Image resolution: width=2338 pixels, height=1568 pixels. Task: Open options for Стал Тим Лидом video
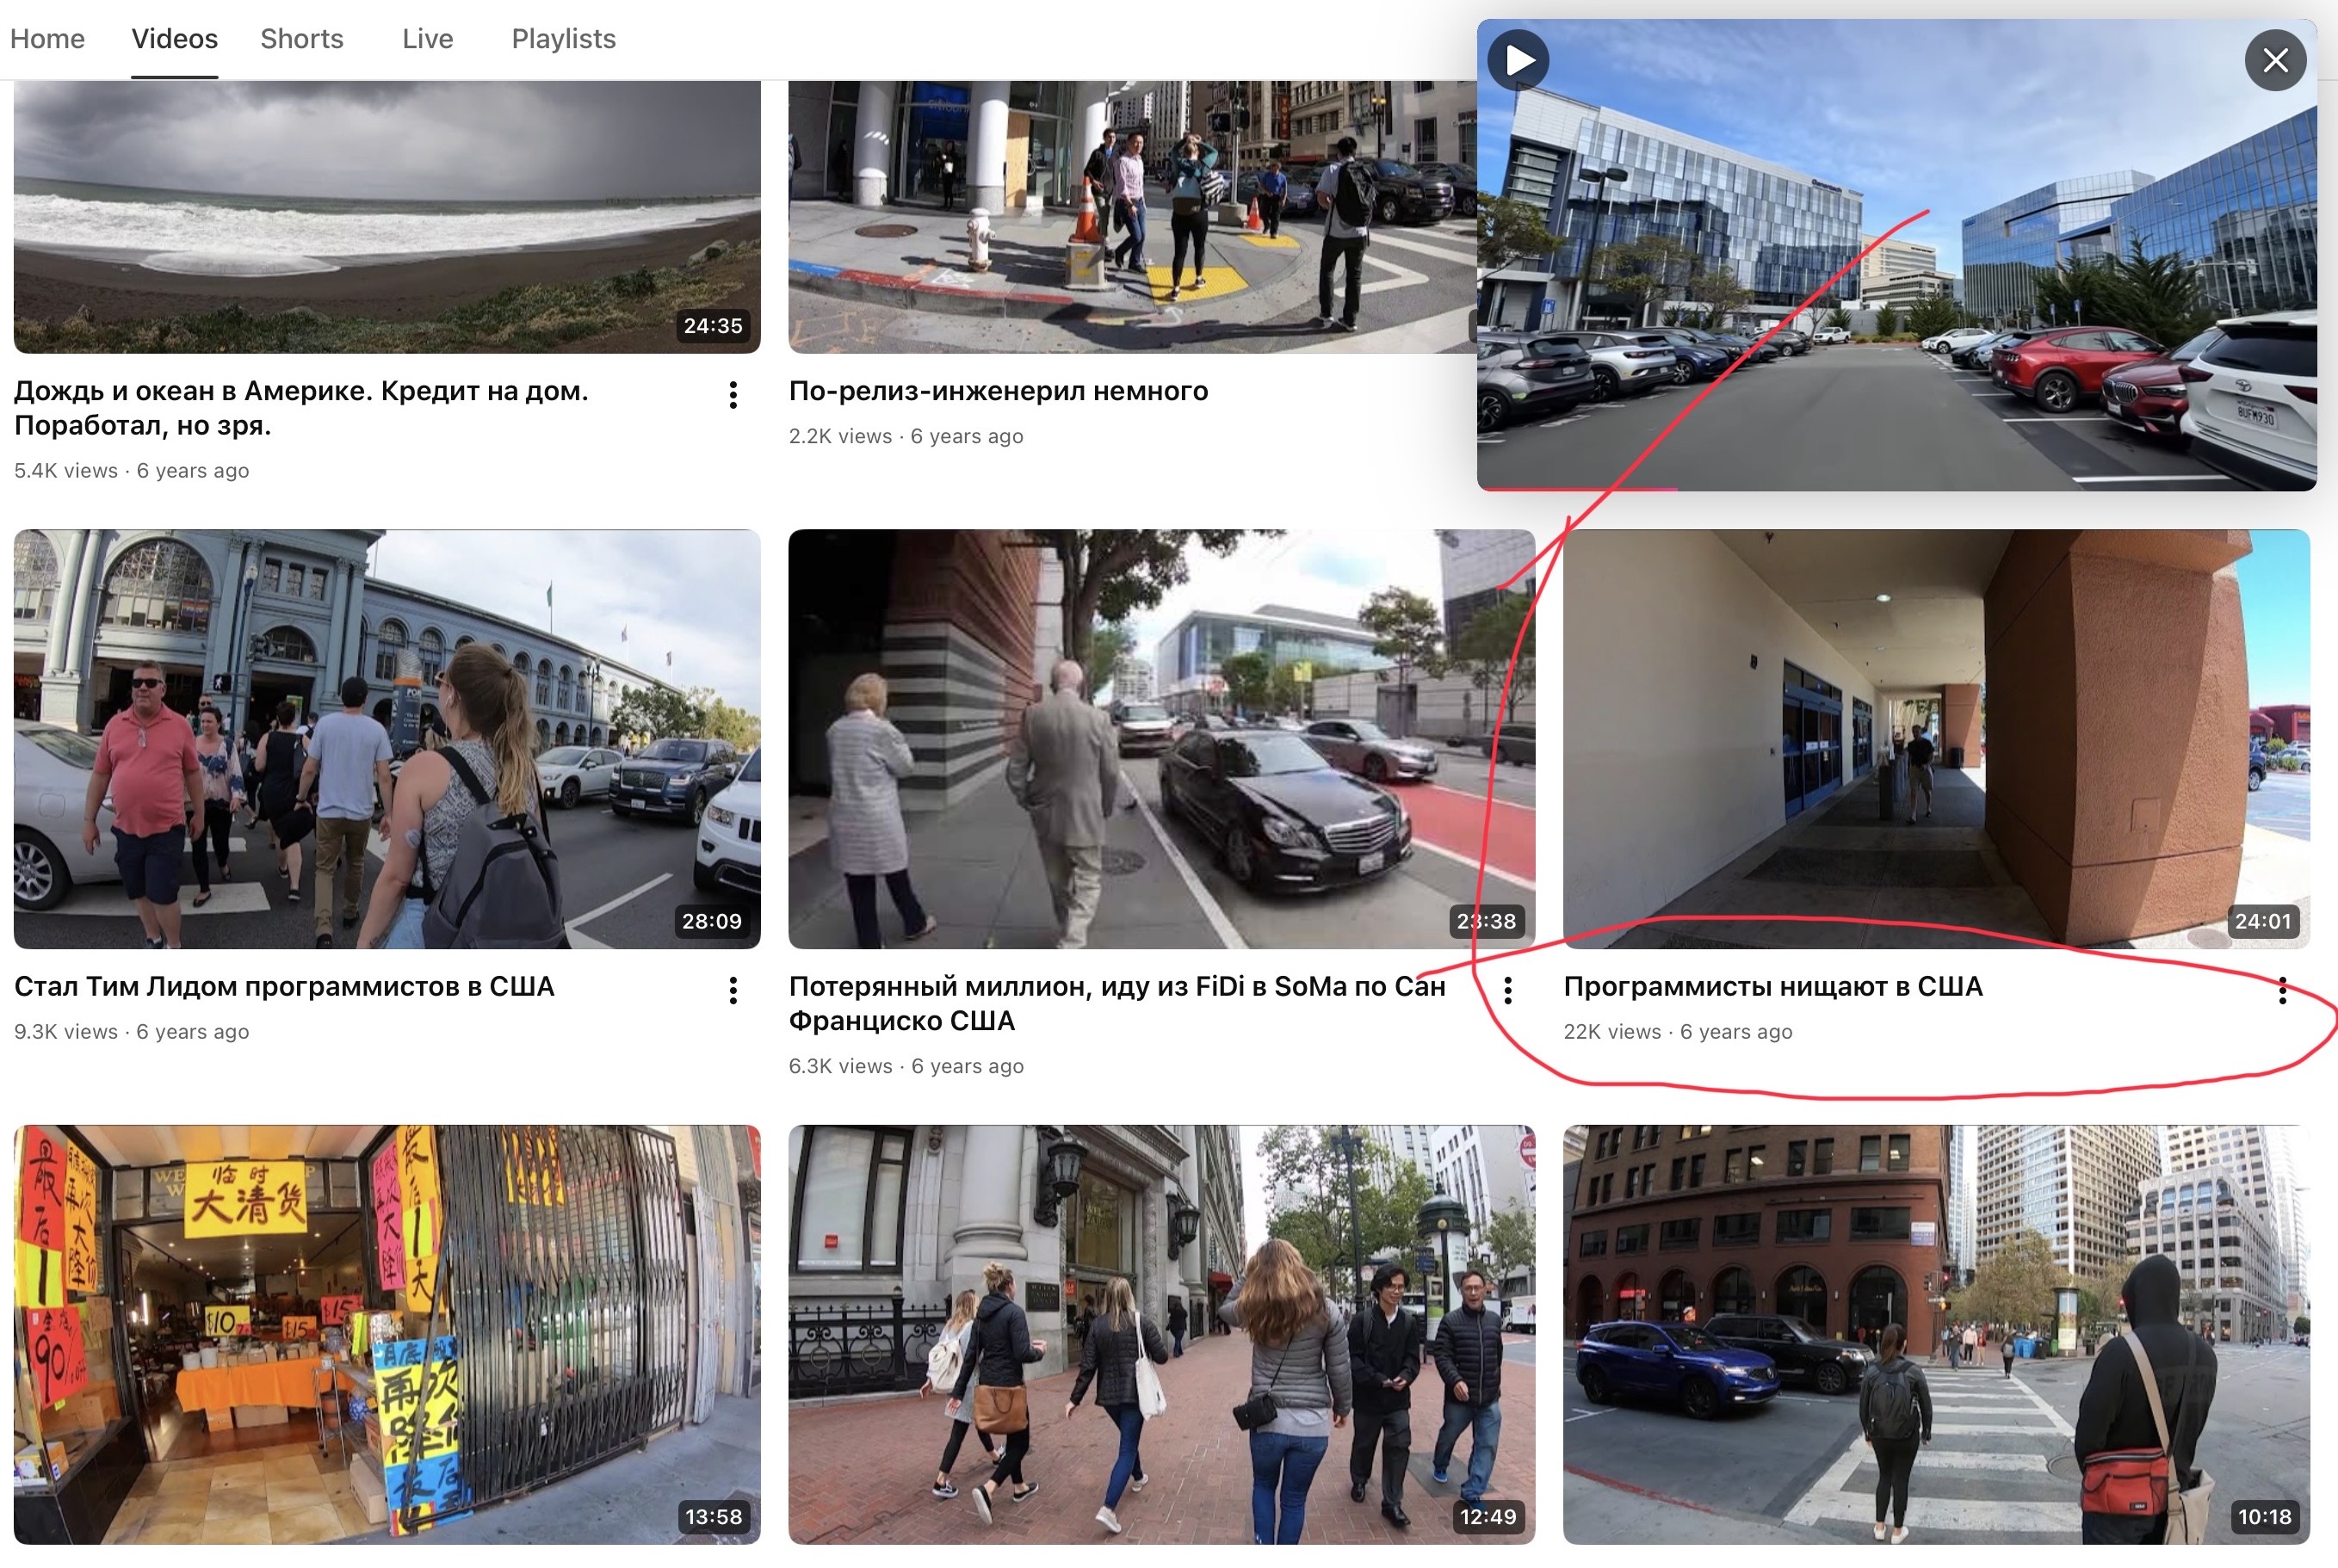[733, 990]
